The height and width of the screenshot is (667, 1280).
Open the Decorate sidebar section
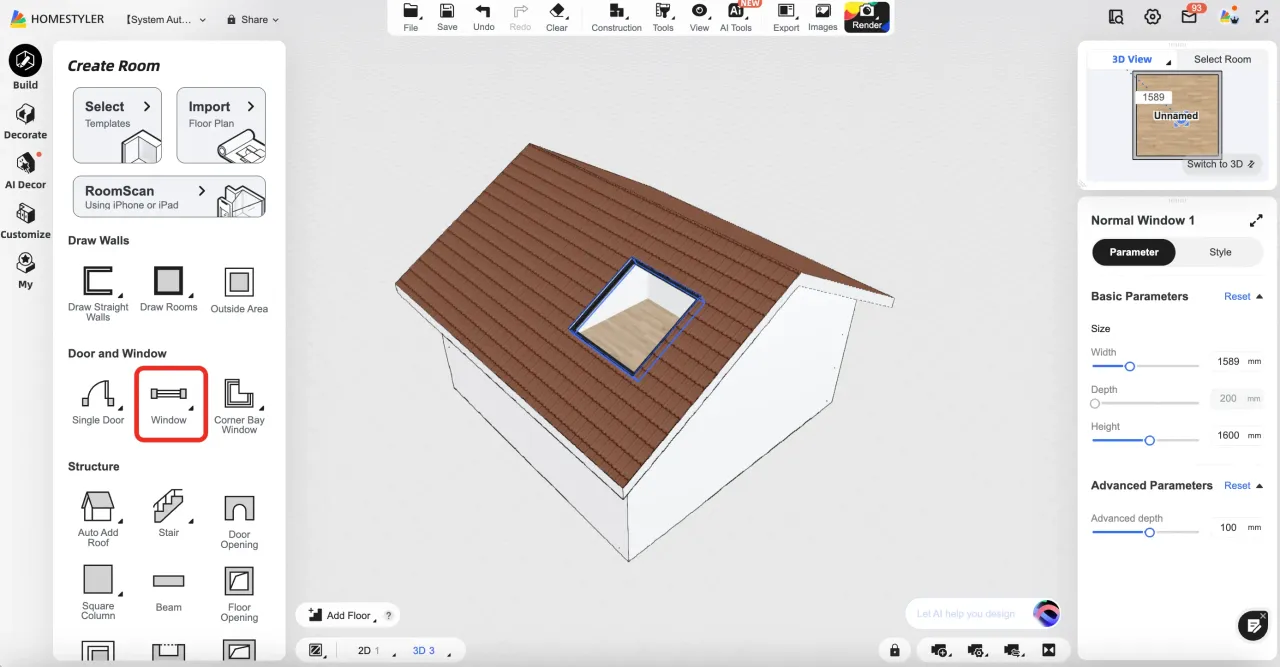click(x=25, y=122)
